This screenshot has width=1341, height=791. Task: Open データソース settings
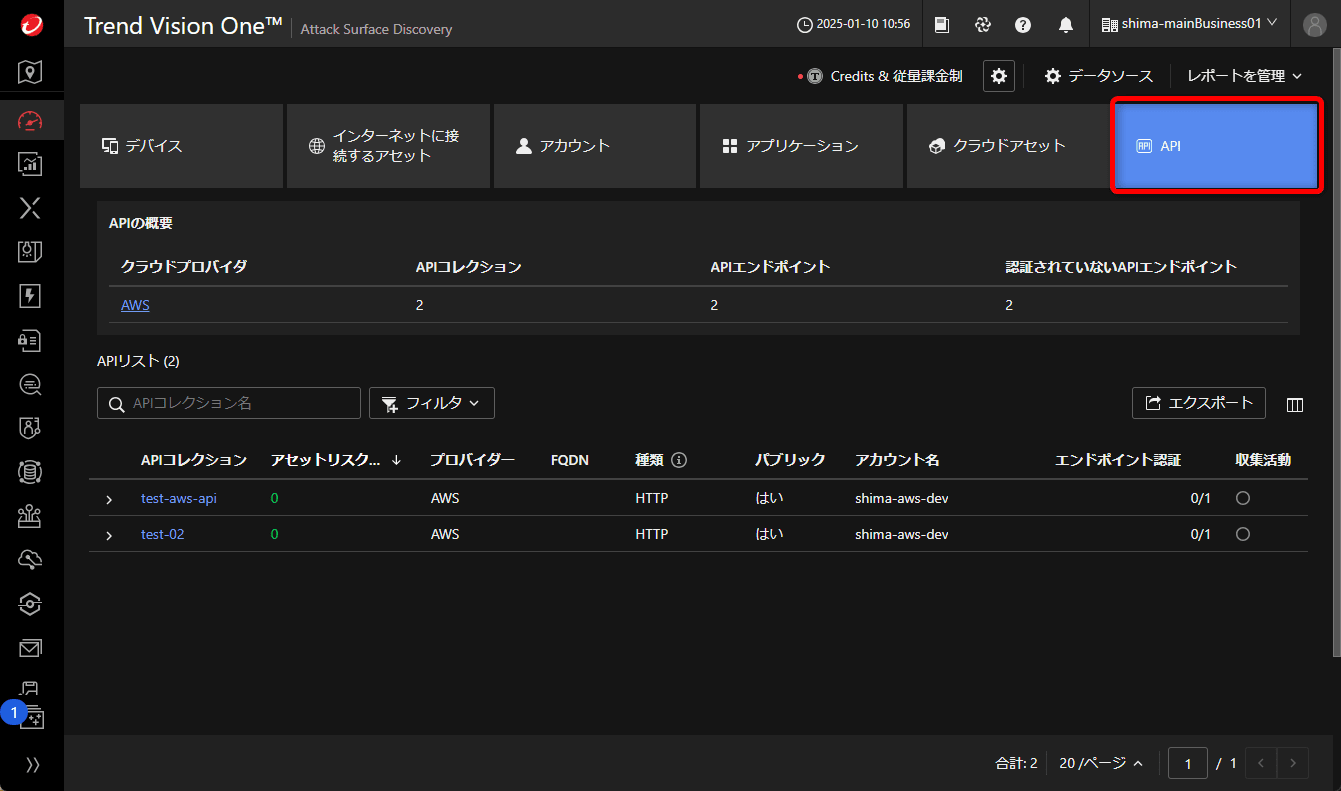point(1098,76)
